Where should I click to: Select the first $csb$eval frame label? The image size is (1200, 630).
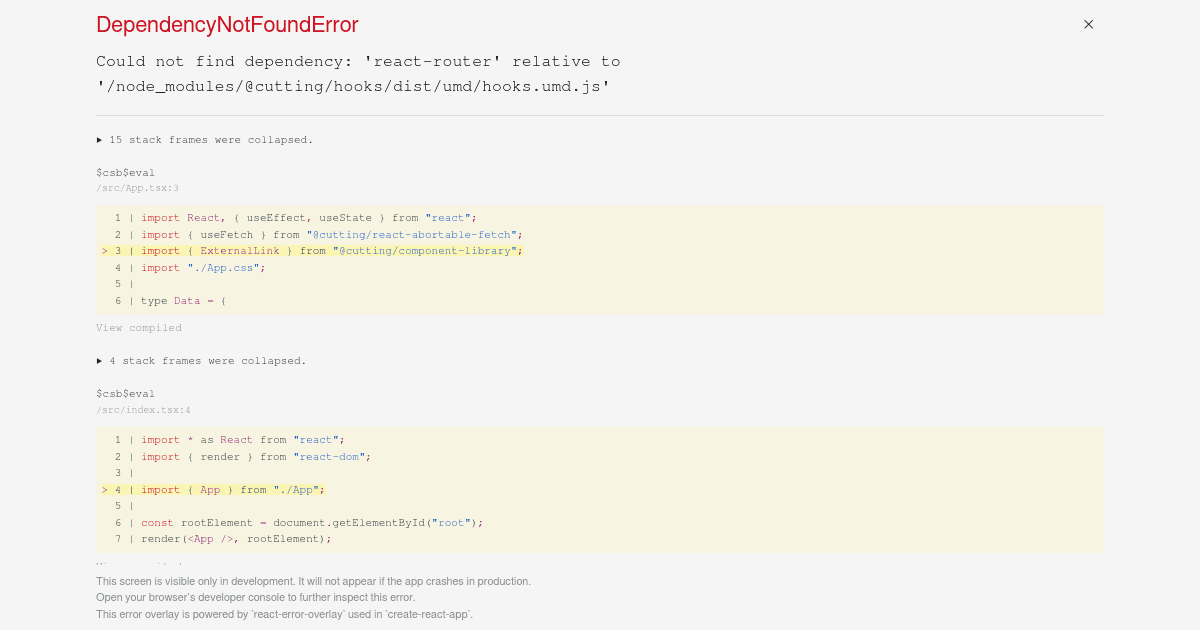(125, 172)
